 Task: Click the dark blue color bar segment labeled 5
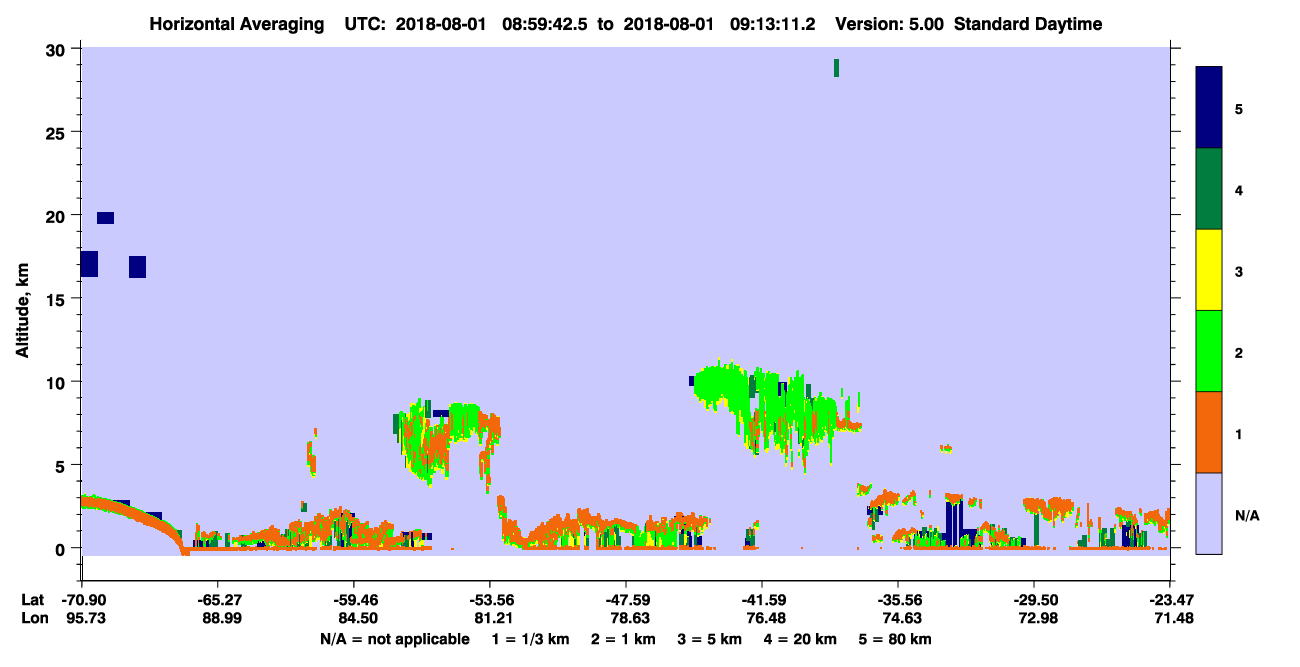tap(1209, 108)
